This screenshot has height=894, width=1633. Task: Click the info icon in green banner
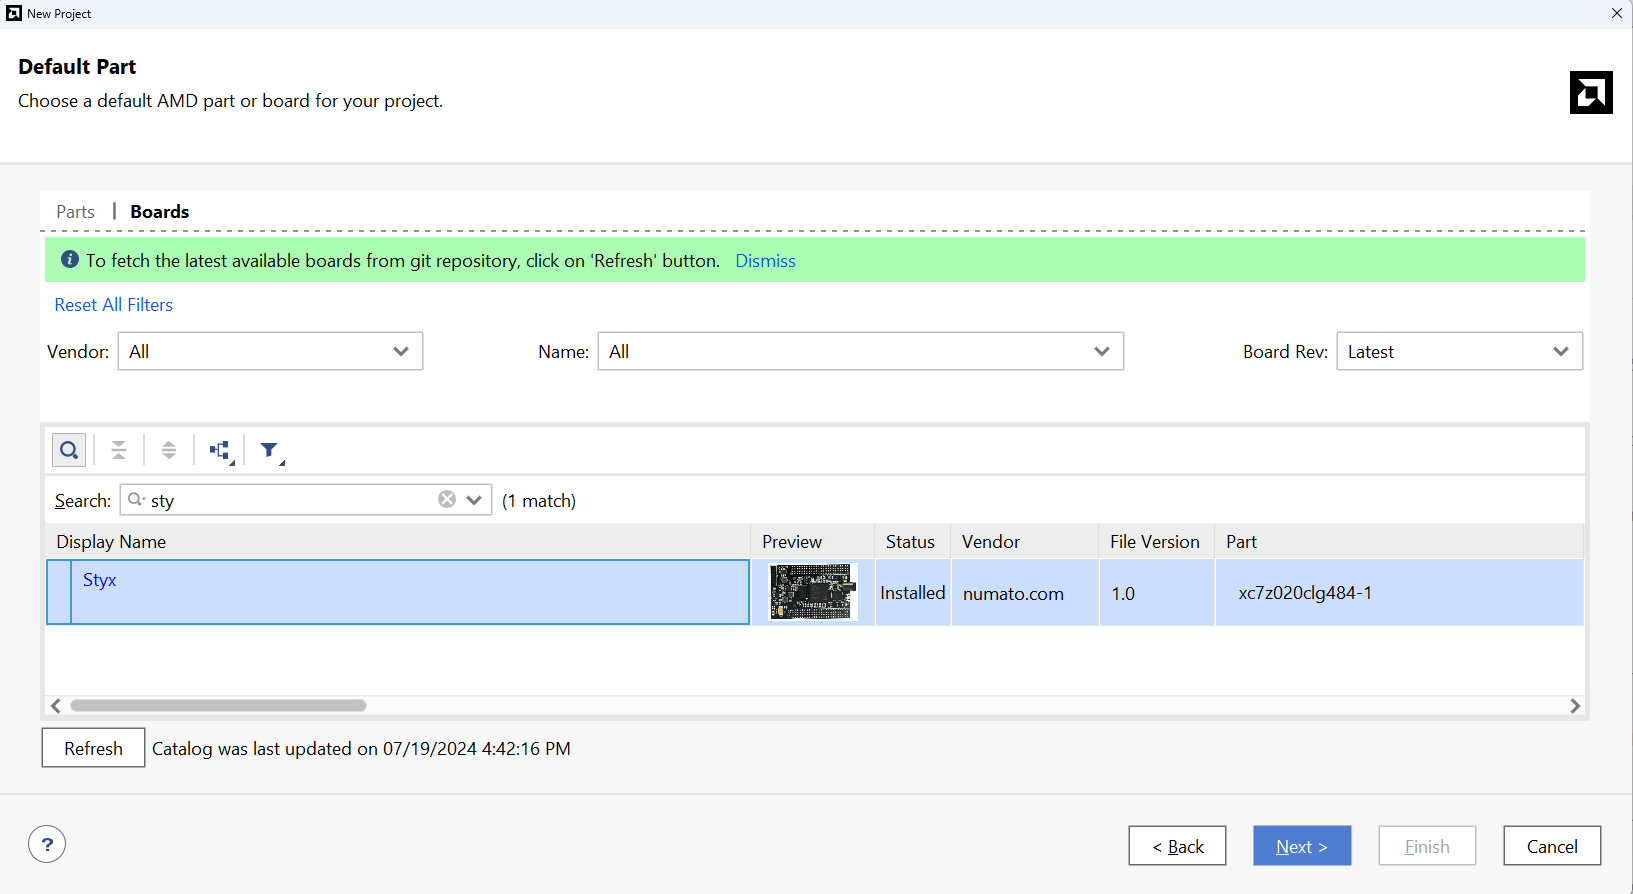70,260
